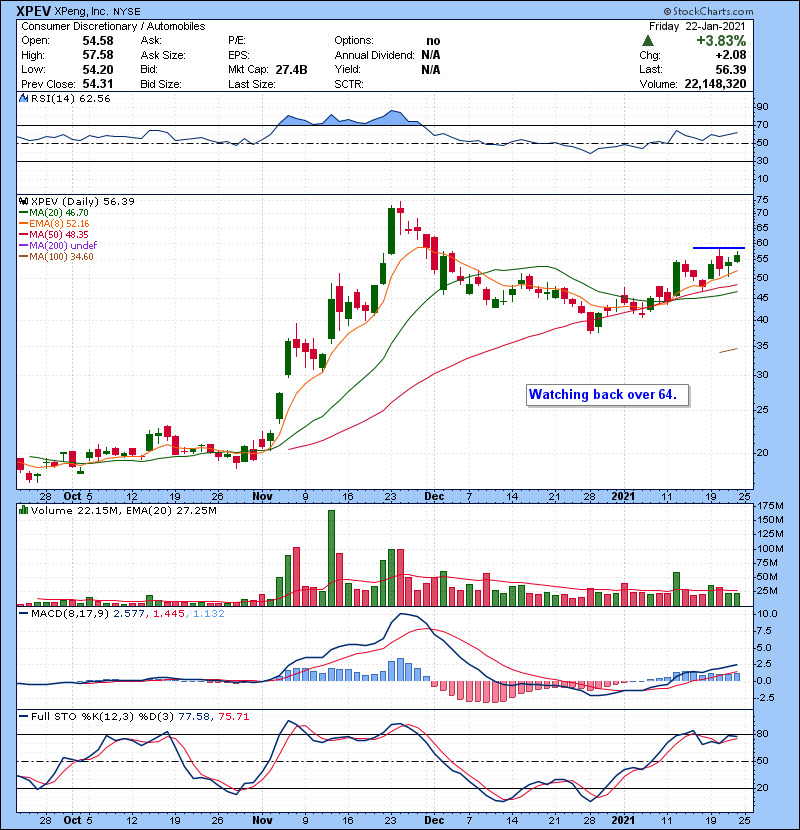Click the MA(100) 34.60 legend entry

[56, 257]
